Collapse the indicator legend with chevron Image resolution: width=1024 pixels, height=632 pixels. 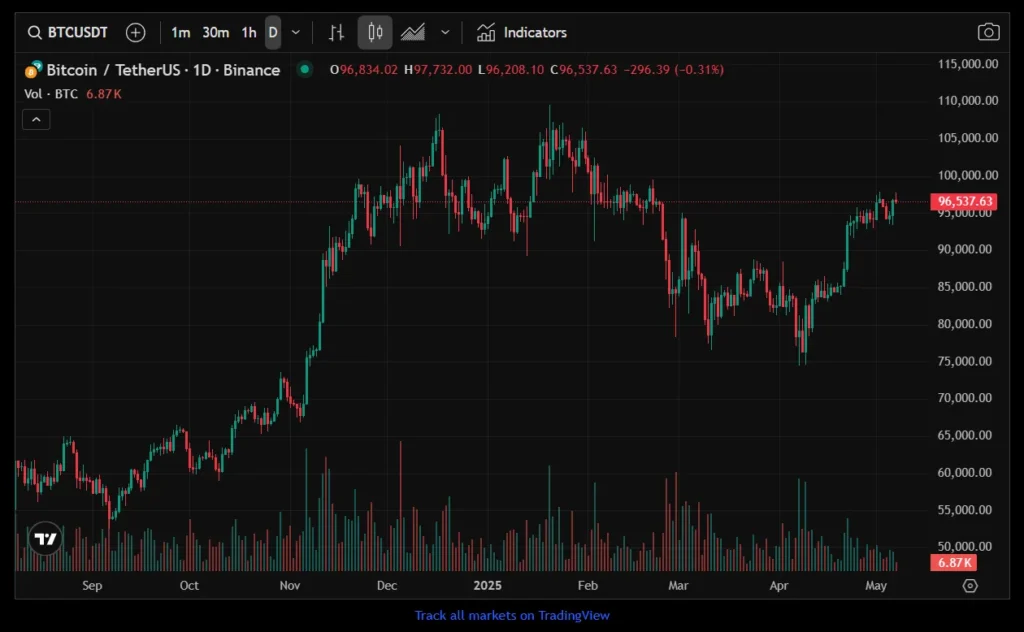36,120
